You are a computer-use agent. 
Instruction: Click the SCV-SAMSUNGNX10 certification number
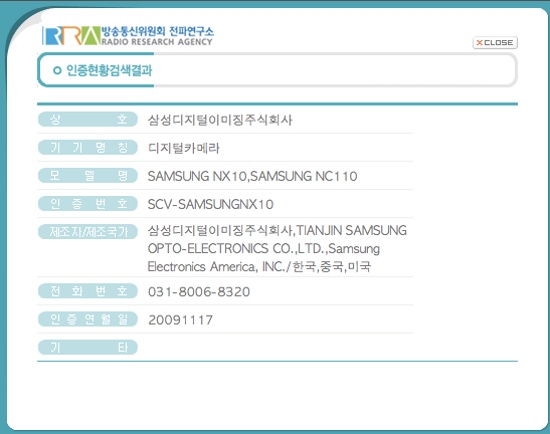[x=210, y=204]
